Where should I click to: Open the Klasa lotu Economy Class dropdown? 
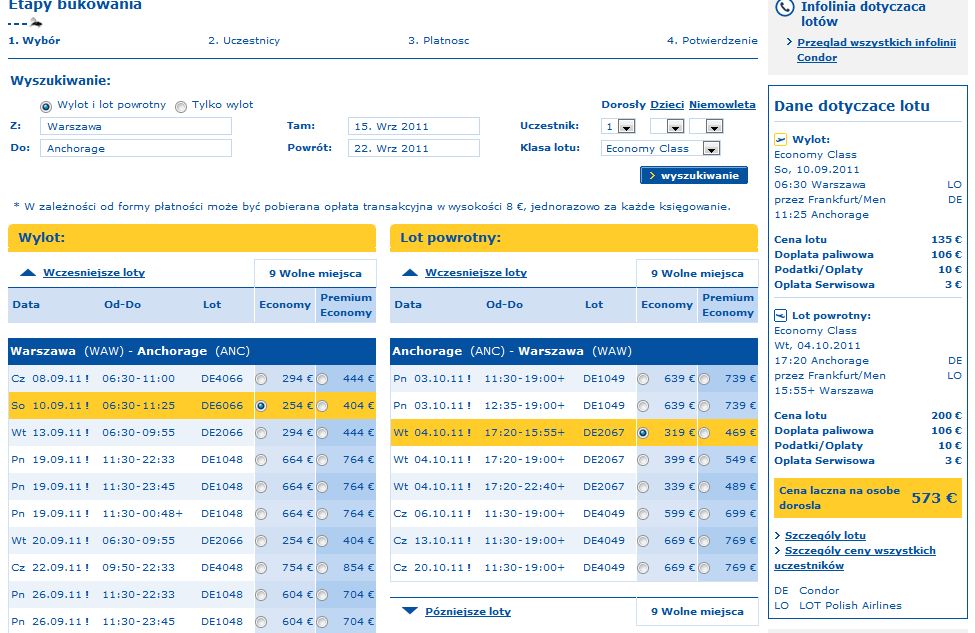click(711, 149)
